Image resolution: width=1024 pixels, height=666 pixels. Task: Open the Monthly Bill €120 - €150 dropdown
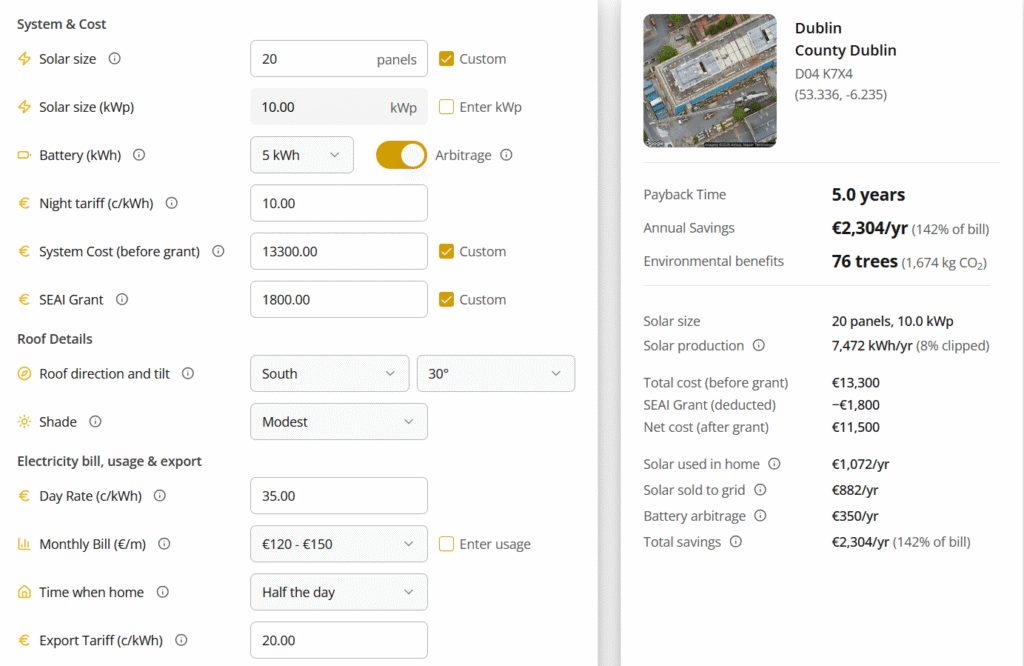[338, 543]
